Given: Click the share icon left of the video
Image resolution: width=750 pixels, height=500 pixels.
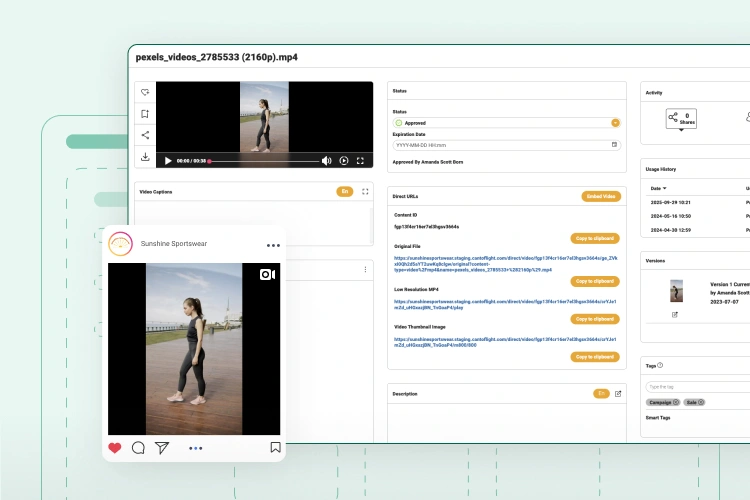Looking at the screenshot, I should click(x=145, y=135).
